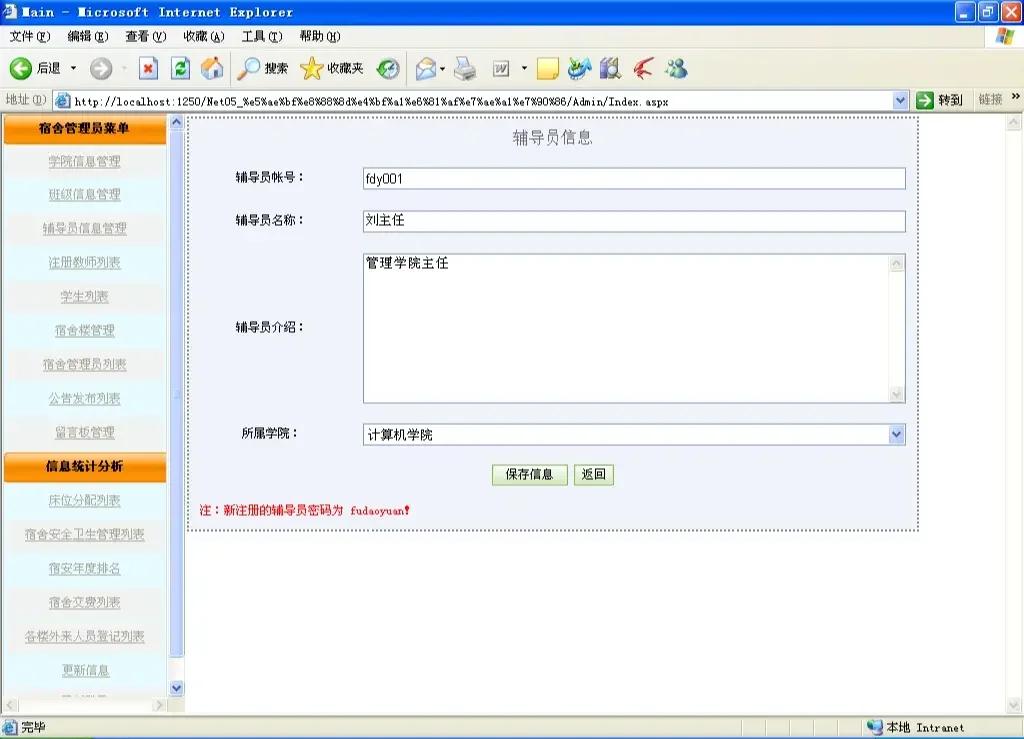This screenshot has width=1024, height=739.
Task: Open the address bar URL dropdown arrow
Action: 900,100
